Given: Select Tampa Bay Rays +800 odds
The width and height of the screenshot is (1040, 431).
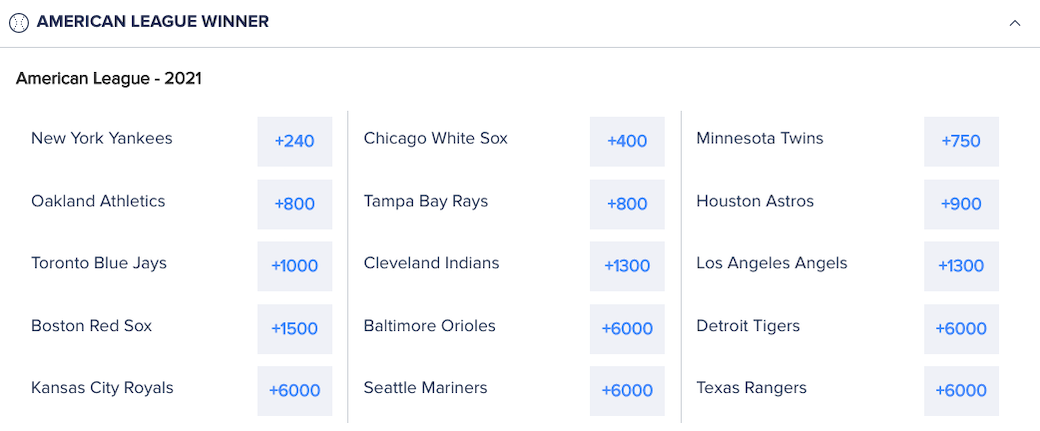Looking at the screenshot, I should tap(627, 204).
